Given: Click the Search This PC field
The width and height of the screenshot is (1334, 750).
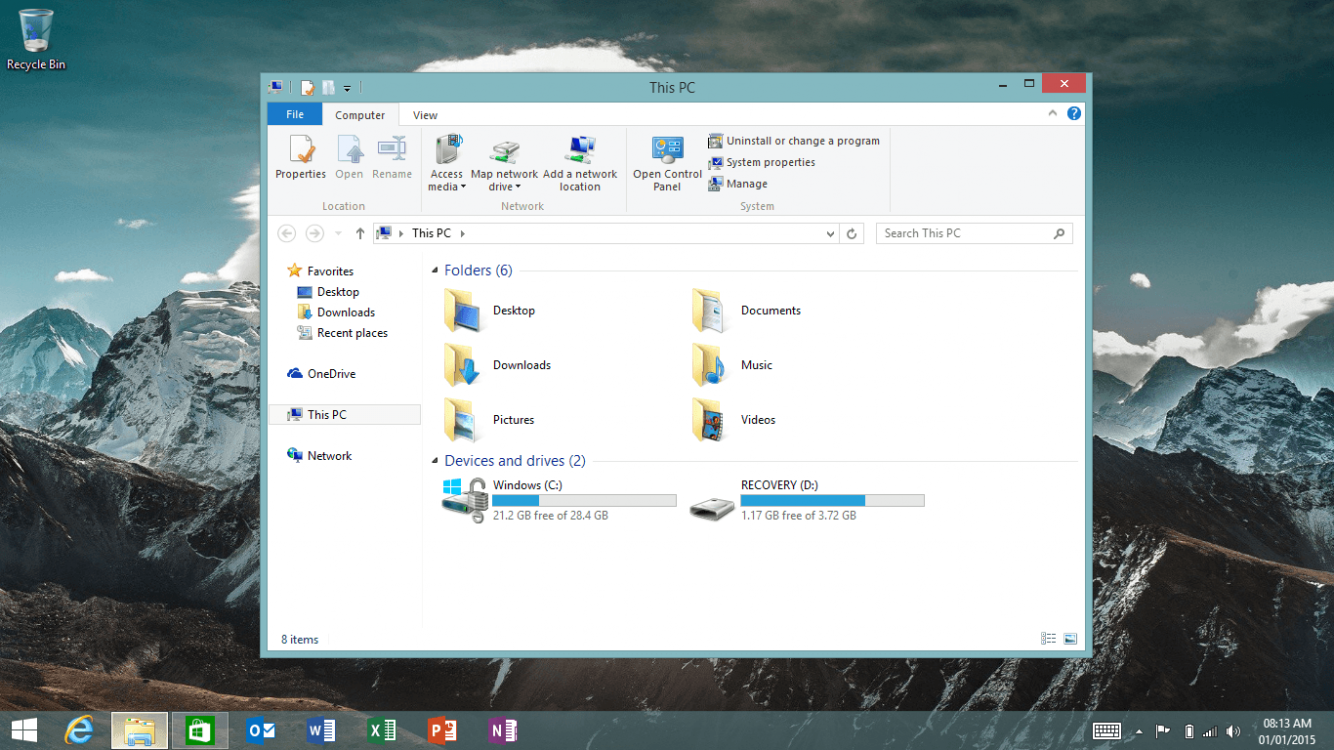Looking at the screenshot, I should (x=974, y=233).
